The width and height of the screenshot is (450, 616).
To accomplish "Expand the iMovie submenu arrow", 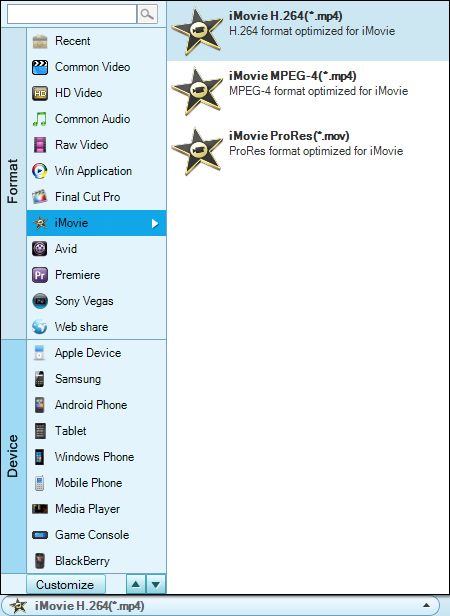I will [155, 223].
